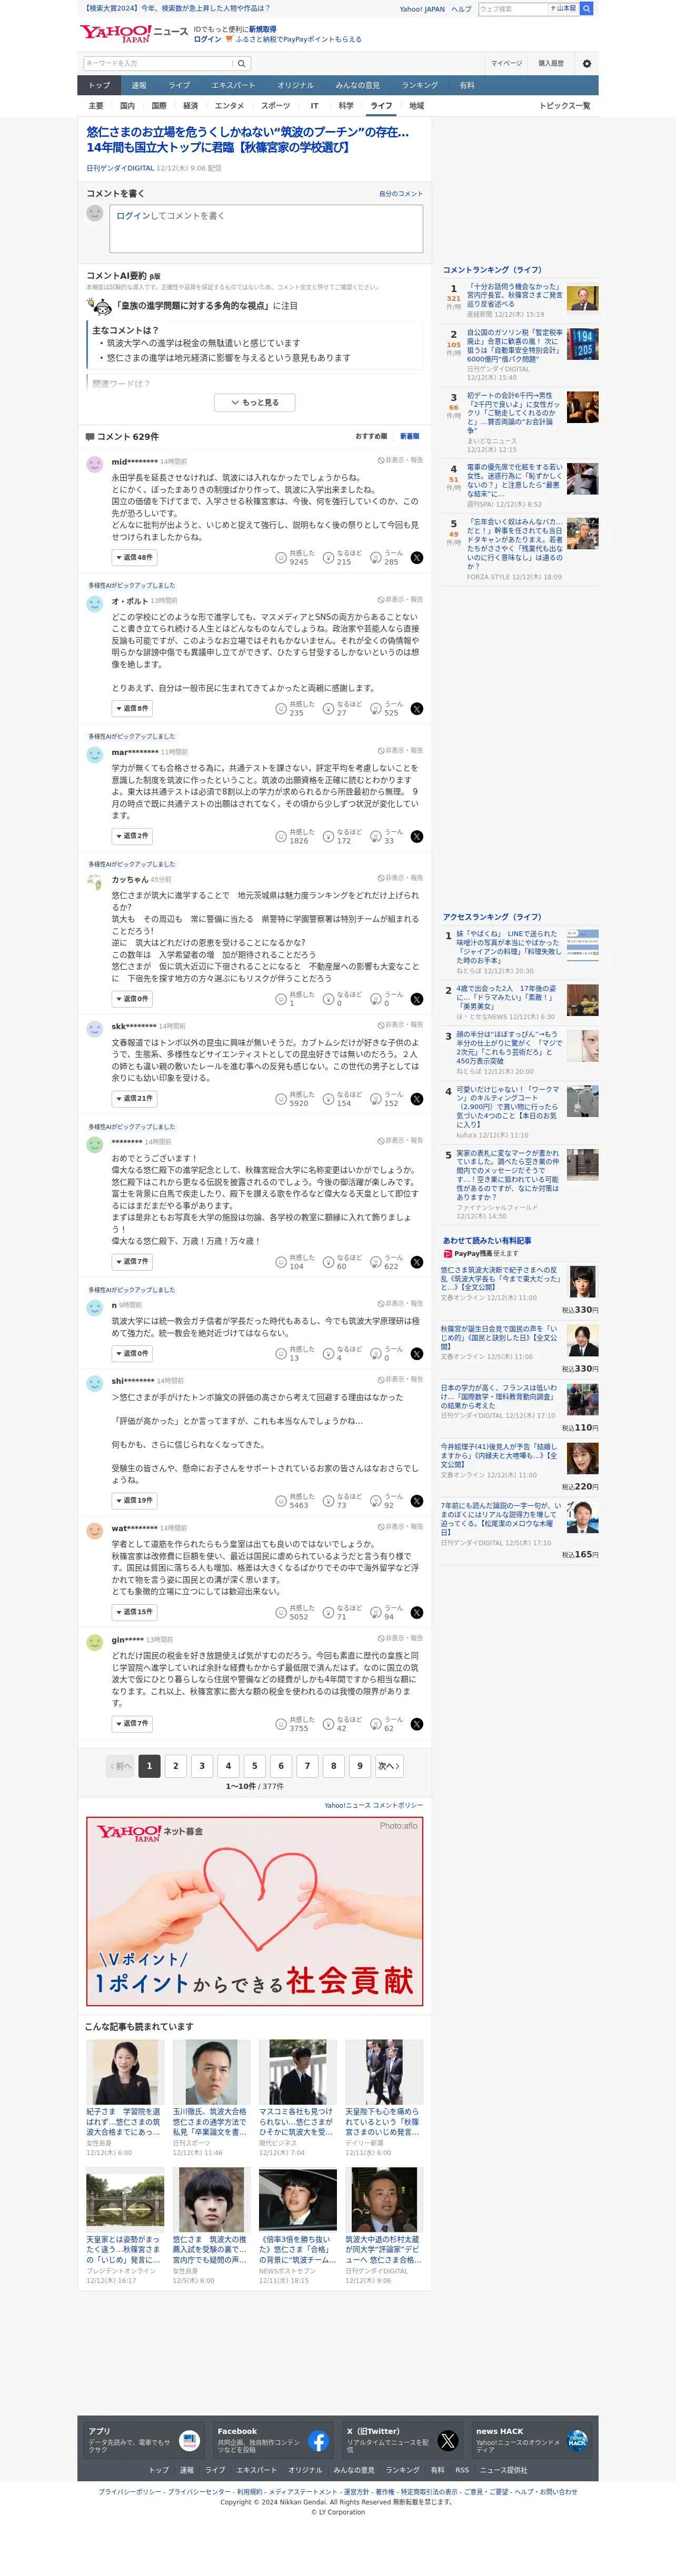Click the article headline about 筑波のプーチン

(x=248, y=139)
